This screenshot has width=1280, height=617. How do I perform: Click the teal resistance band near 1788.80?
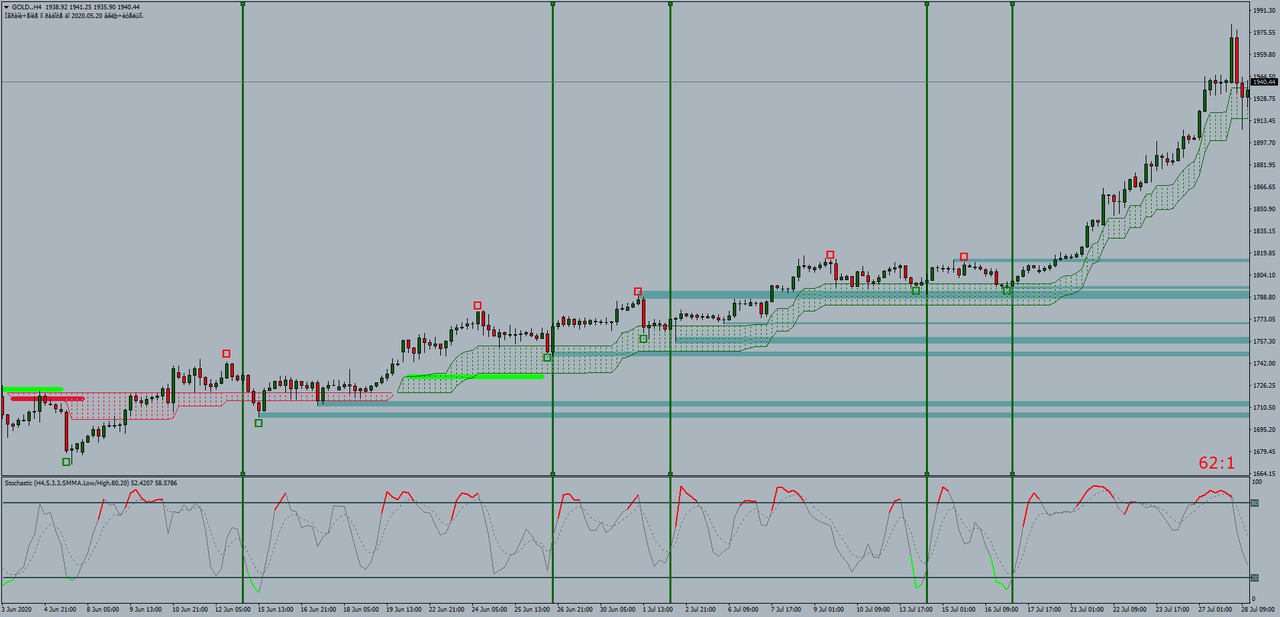click(x=1100, y=296)
